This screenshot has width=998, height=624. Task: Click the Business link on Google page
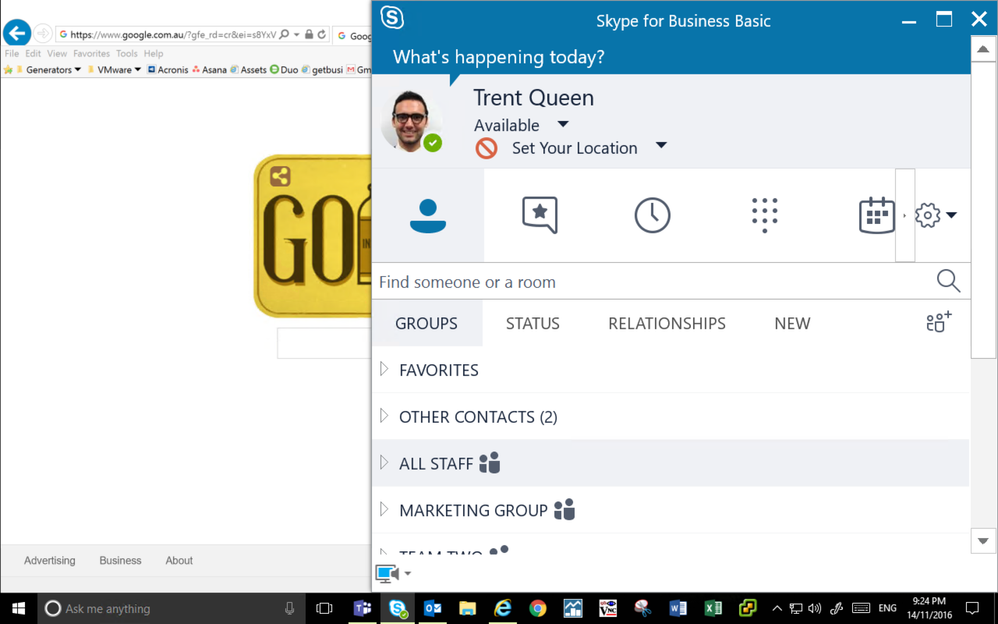tap(120, 560)
